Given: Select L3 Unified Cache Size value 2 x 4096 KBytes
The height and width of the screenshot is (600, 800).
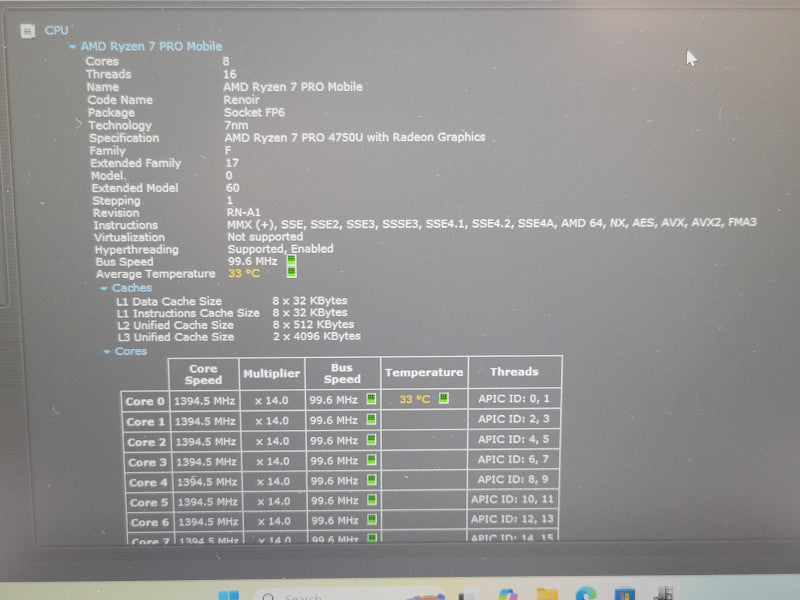Looking at the screenshot, I should pos(316,336).
